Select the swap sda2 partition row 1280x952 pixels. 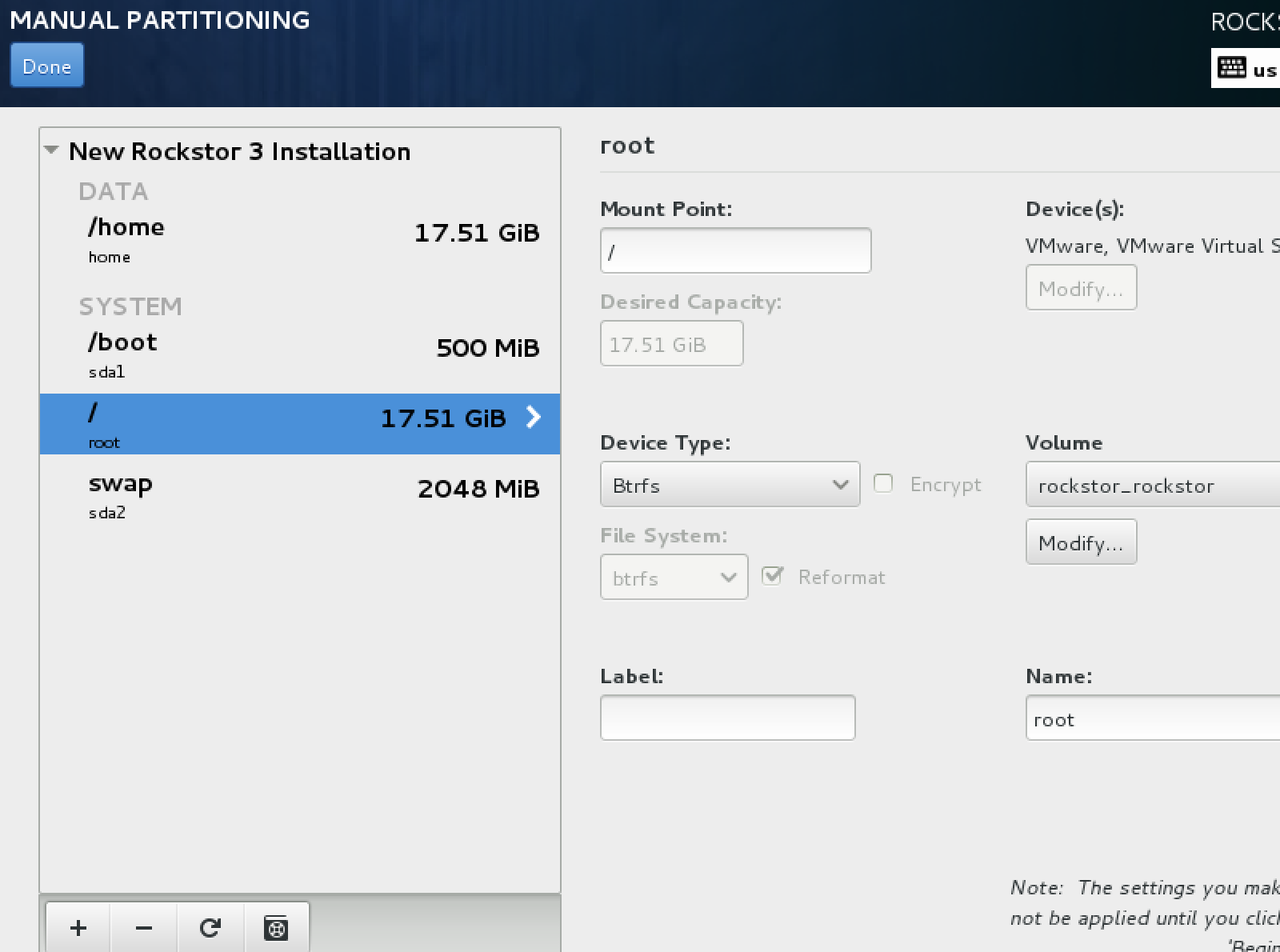300,496
